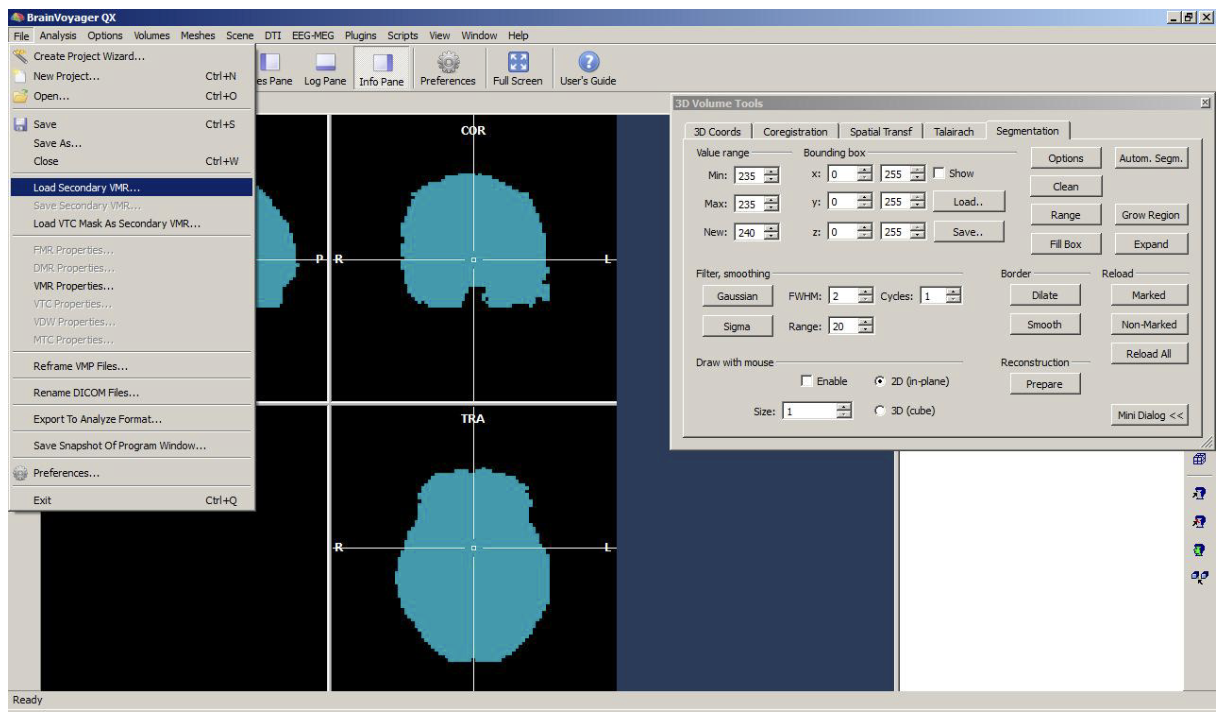This screenshot has width=1224, height=722.
Task: Click the Autom. Segm. button
Action: pos(1150,158)
